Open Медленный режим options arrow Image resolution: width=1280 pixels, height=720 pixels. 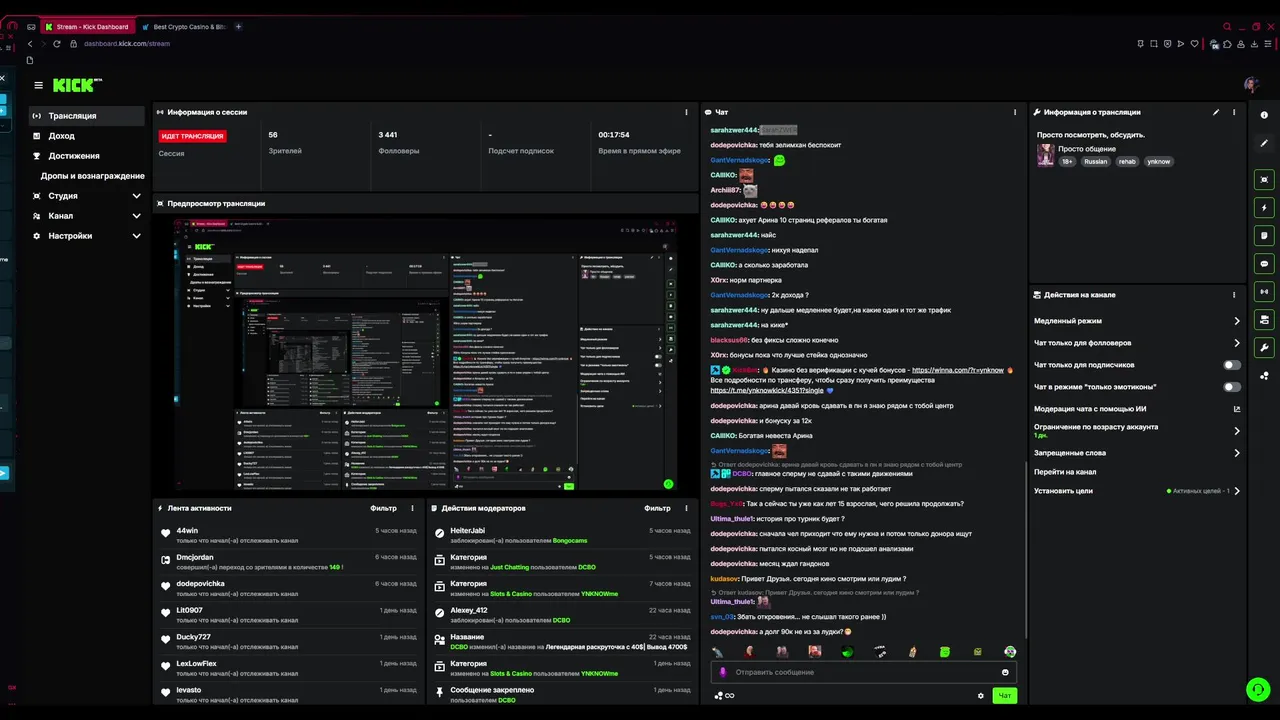(x=1237, y=321)
